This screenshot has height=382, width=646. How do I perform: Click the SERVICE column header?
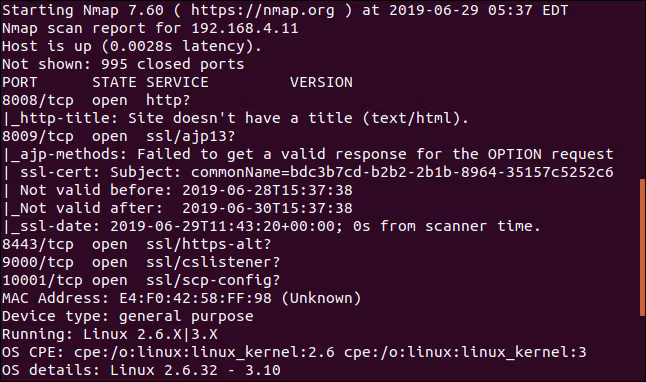[177, 82]
